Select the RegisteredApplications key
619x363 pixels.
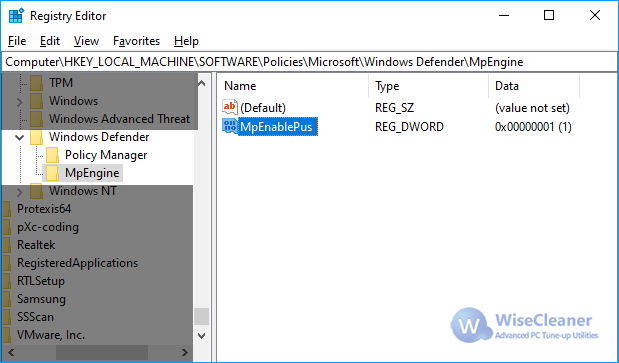point(77,263)
